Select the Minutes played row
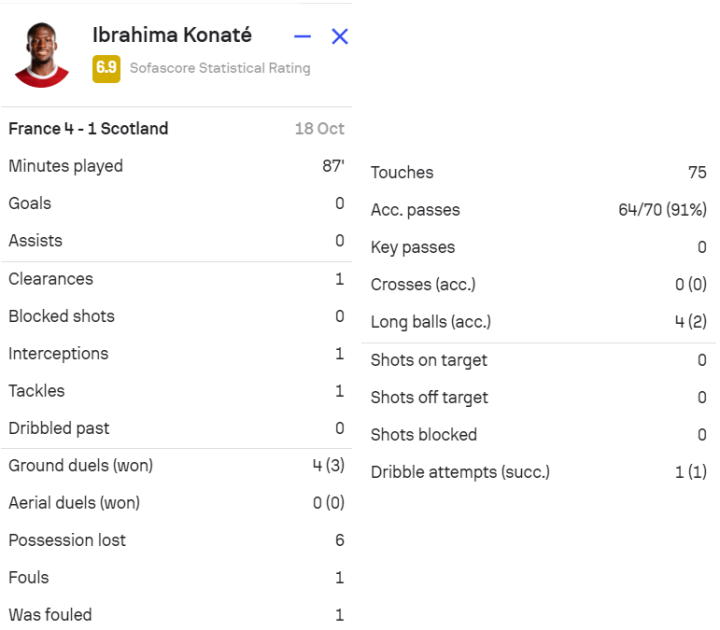This screenshot has width=720, height=630. point(176,166)
